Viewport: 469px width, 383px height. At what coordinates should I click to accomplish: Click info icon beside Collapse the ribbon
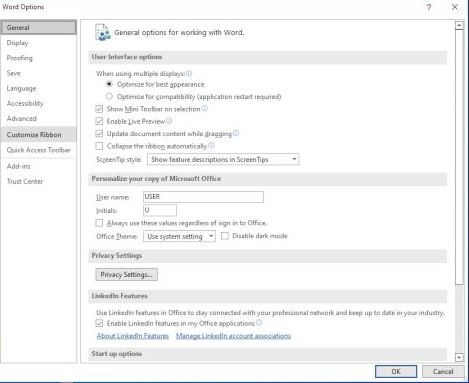pyautogui.click(x=211, y=146)
